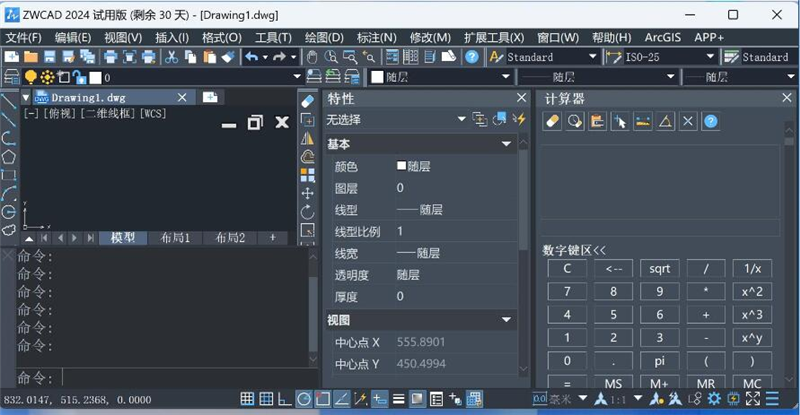Click the 1/x calculator button

click(x=752, y=268)
